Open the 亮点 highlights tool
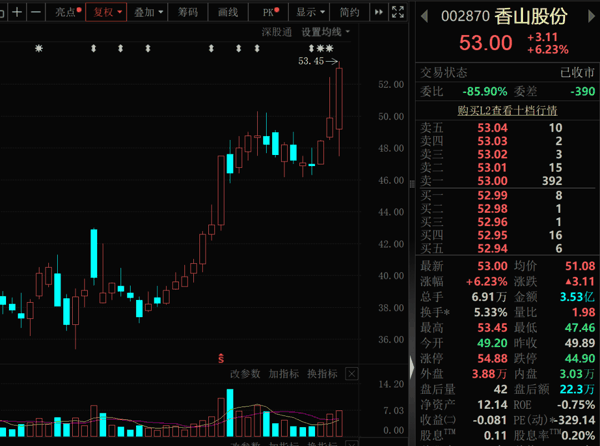Image resolution: width=600 pixels, height=446 pixels. coord(68,12)
